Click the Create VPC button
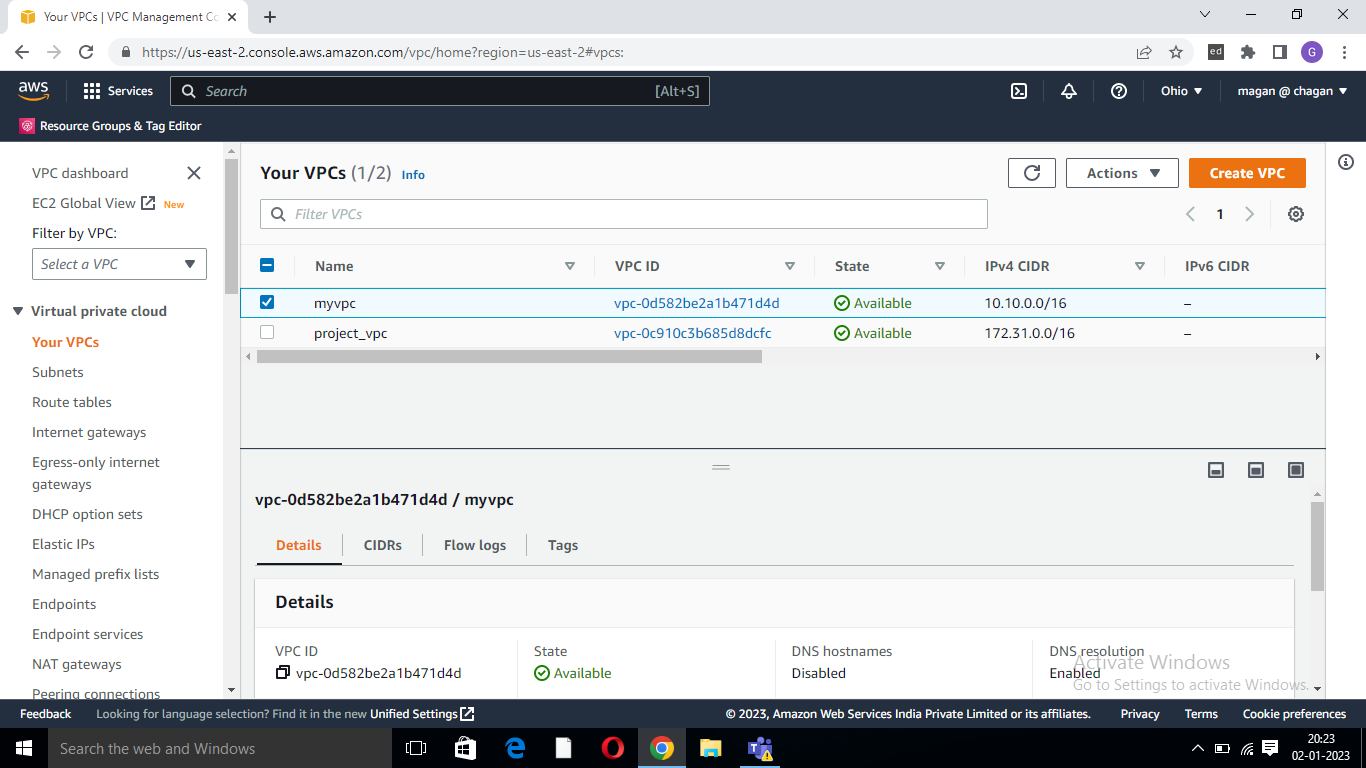 pos(1247,172)
